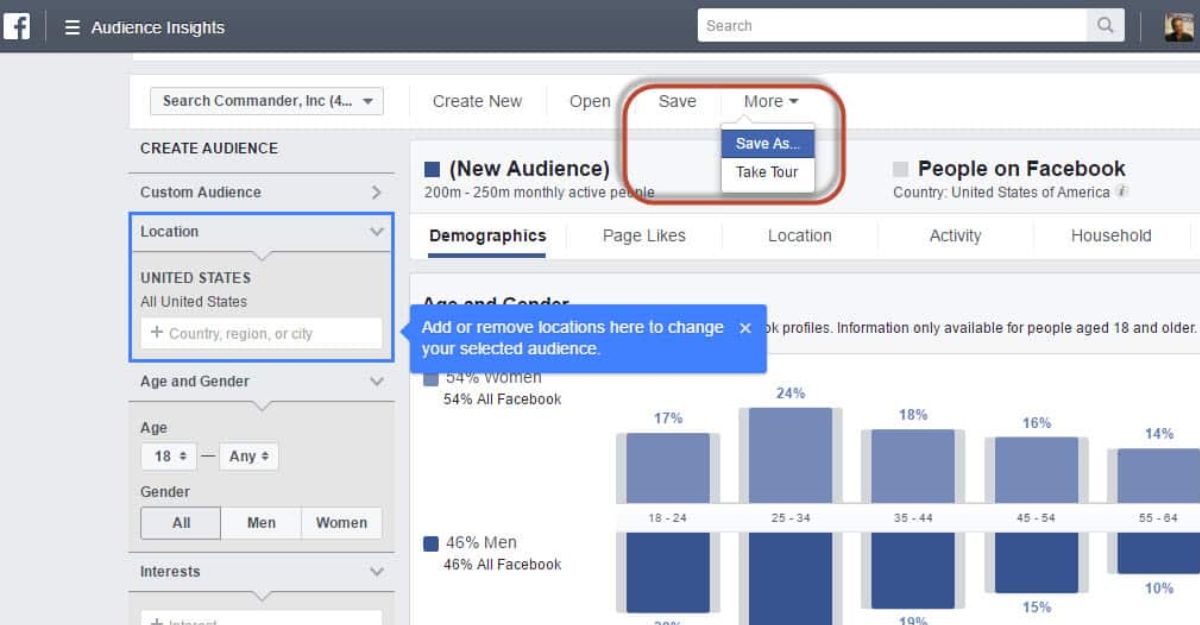The height and width of the screenshot is (625, 1200).
Task: Click the (New Audience) heading
Action: [529, 169]
